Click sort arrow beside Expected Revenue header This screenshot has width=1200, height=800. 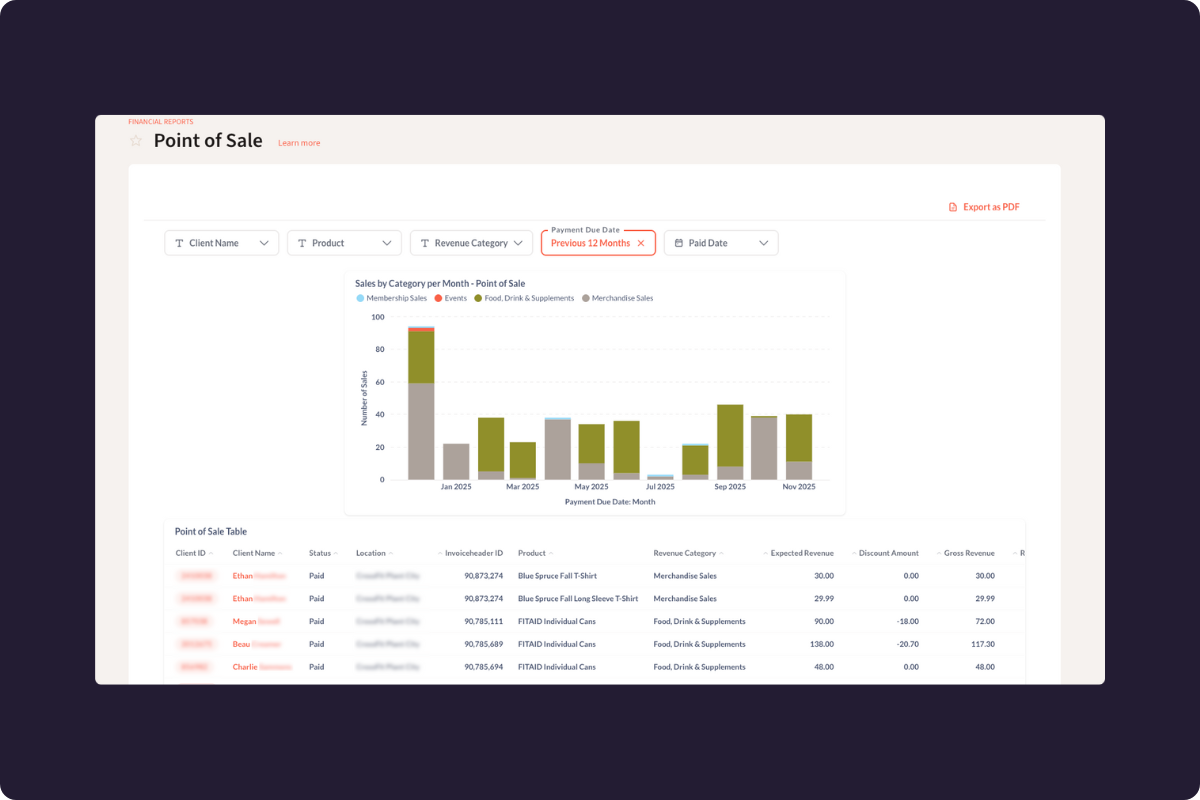coord(765,553)
